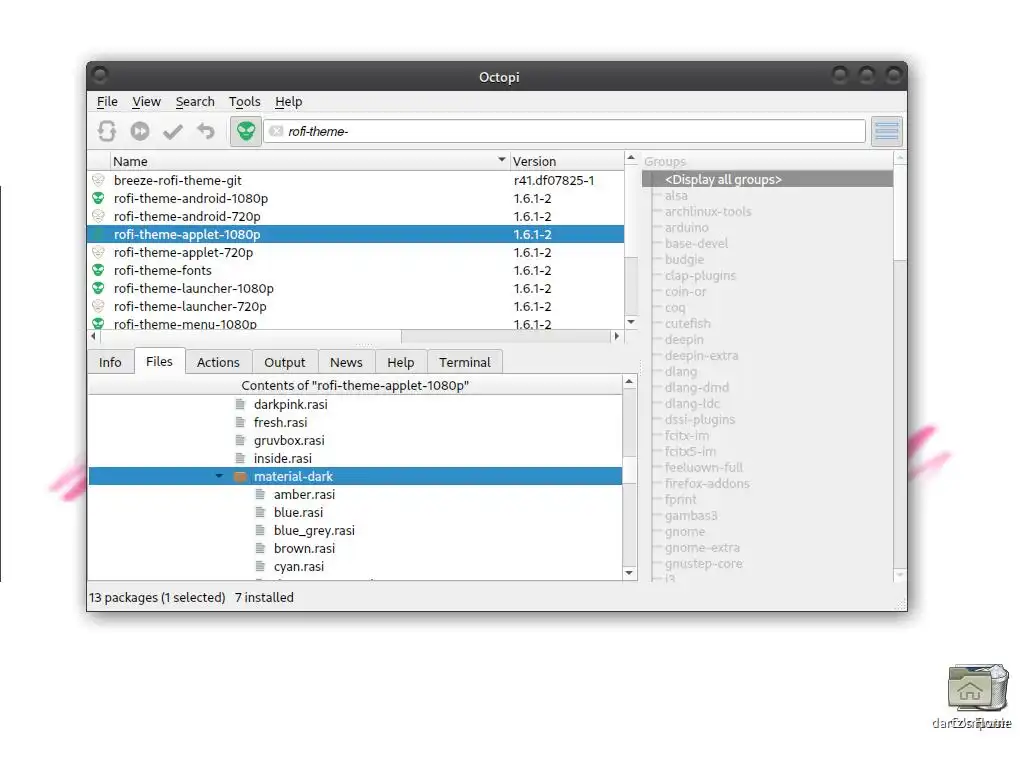
Task: Open the Search menu
Action: coord(195,101)
